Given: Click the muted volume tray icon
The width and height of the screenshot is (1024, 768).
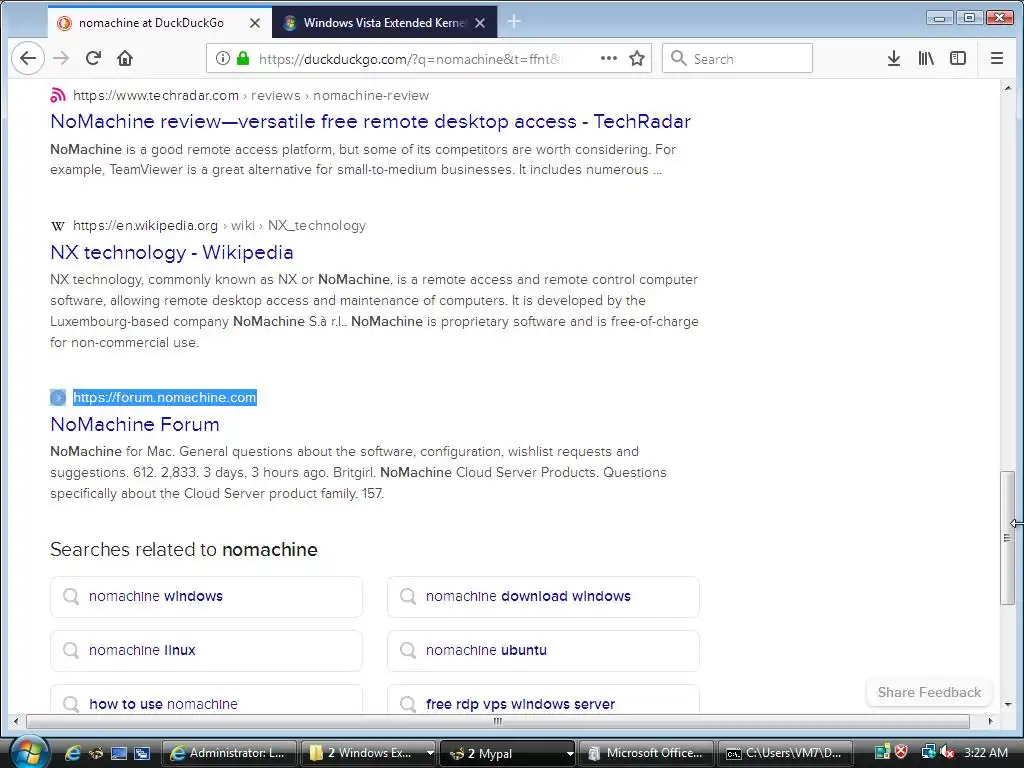Looking at the screenshot, I should 947,752.
